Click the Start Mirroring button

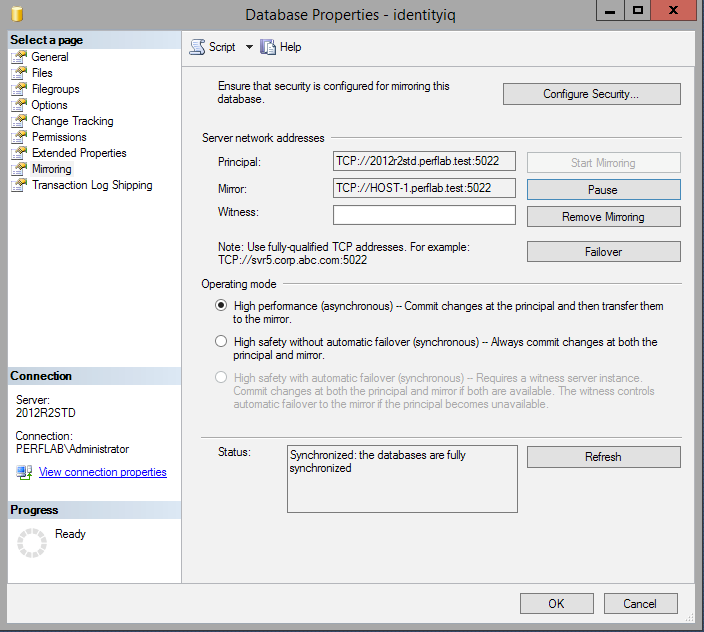point(603,162)
